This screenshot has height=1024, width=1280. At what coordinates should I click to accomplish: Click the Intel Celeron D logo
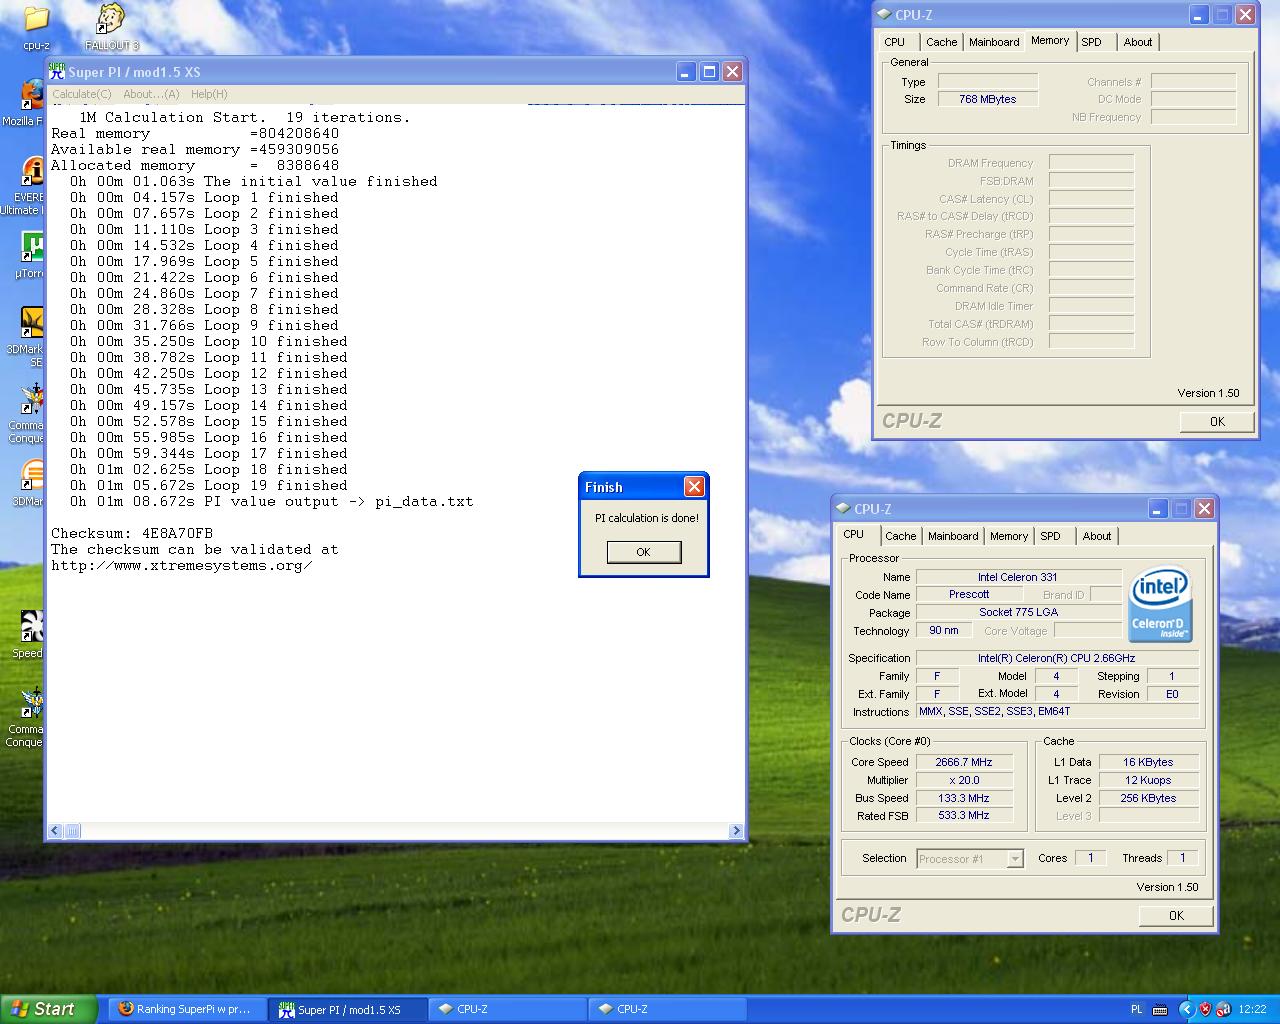click(1160, 605)
